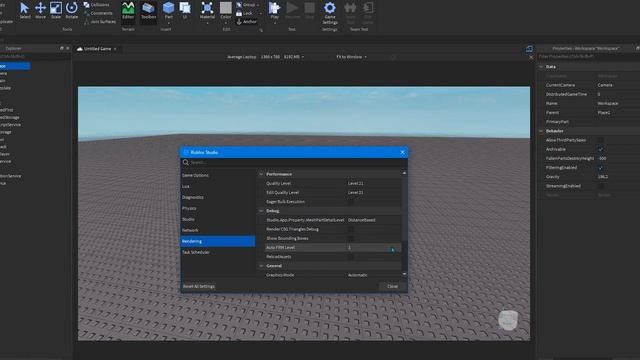Uncheck the Archivable property

[601, 149]
